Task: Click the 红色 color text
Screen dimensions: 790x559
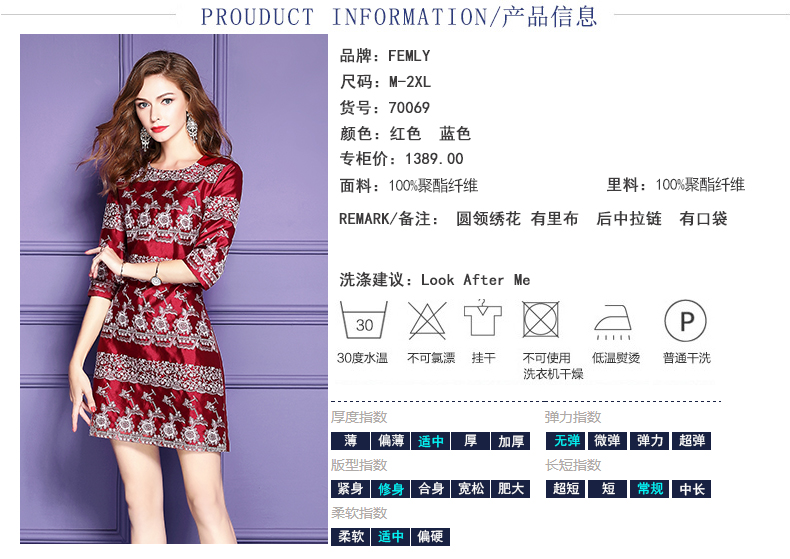Action: (405, 133)
